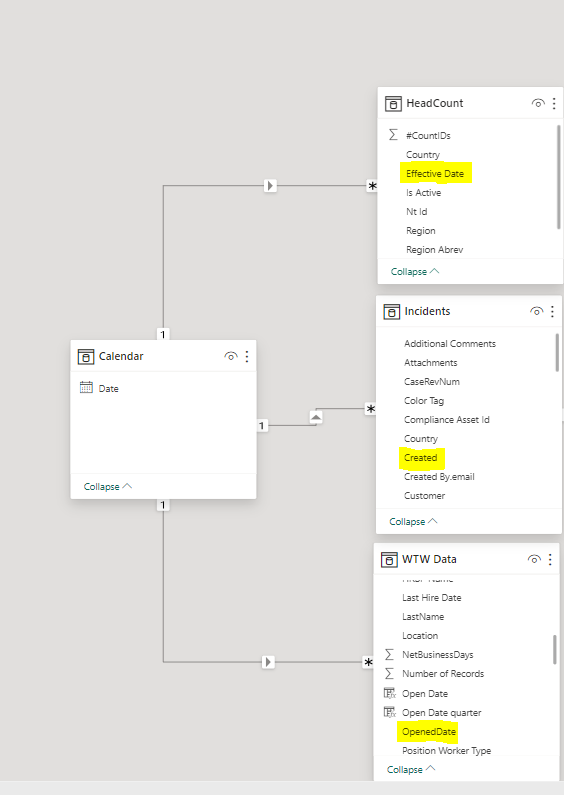This screenshot has width=564, height=795.
Task: Click the 1 marker atop Calendar
Action: coord(163,334)
